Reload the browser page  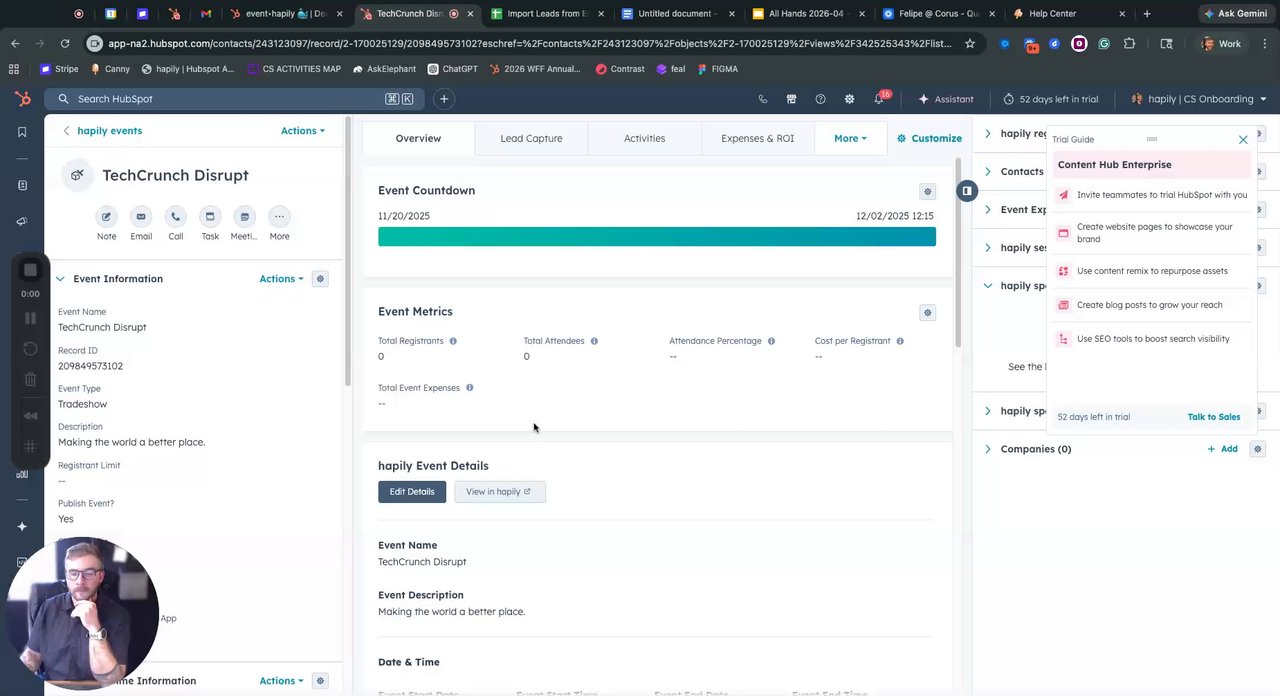(x=65, y=44)
